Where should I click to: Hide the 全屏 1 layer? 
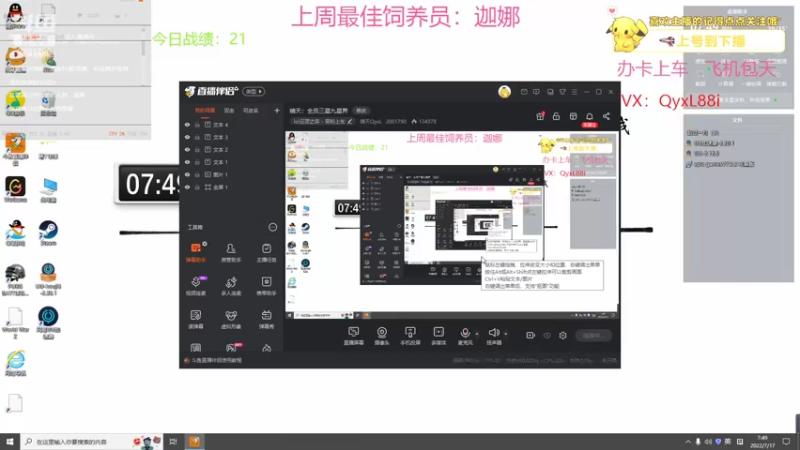187,187
